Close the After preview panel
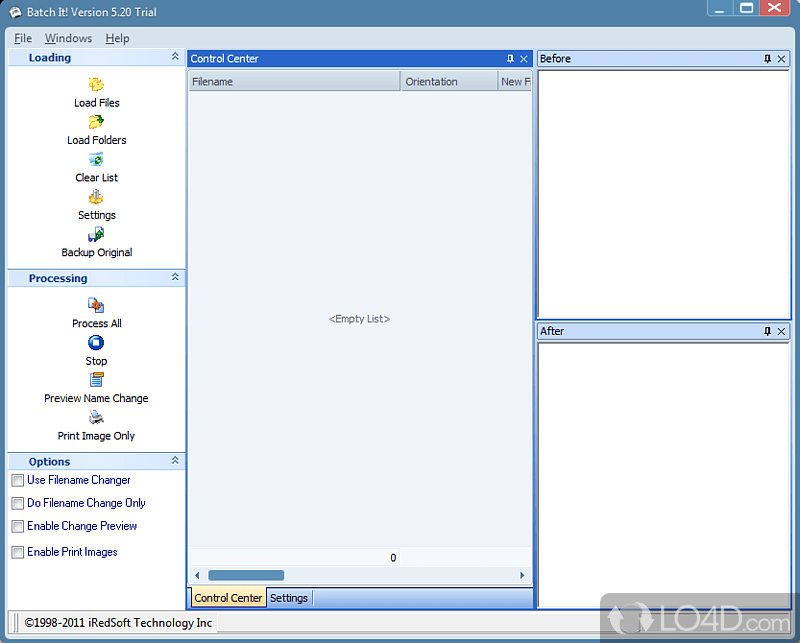 781,331
